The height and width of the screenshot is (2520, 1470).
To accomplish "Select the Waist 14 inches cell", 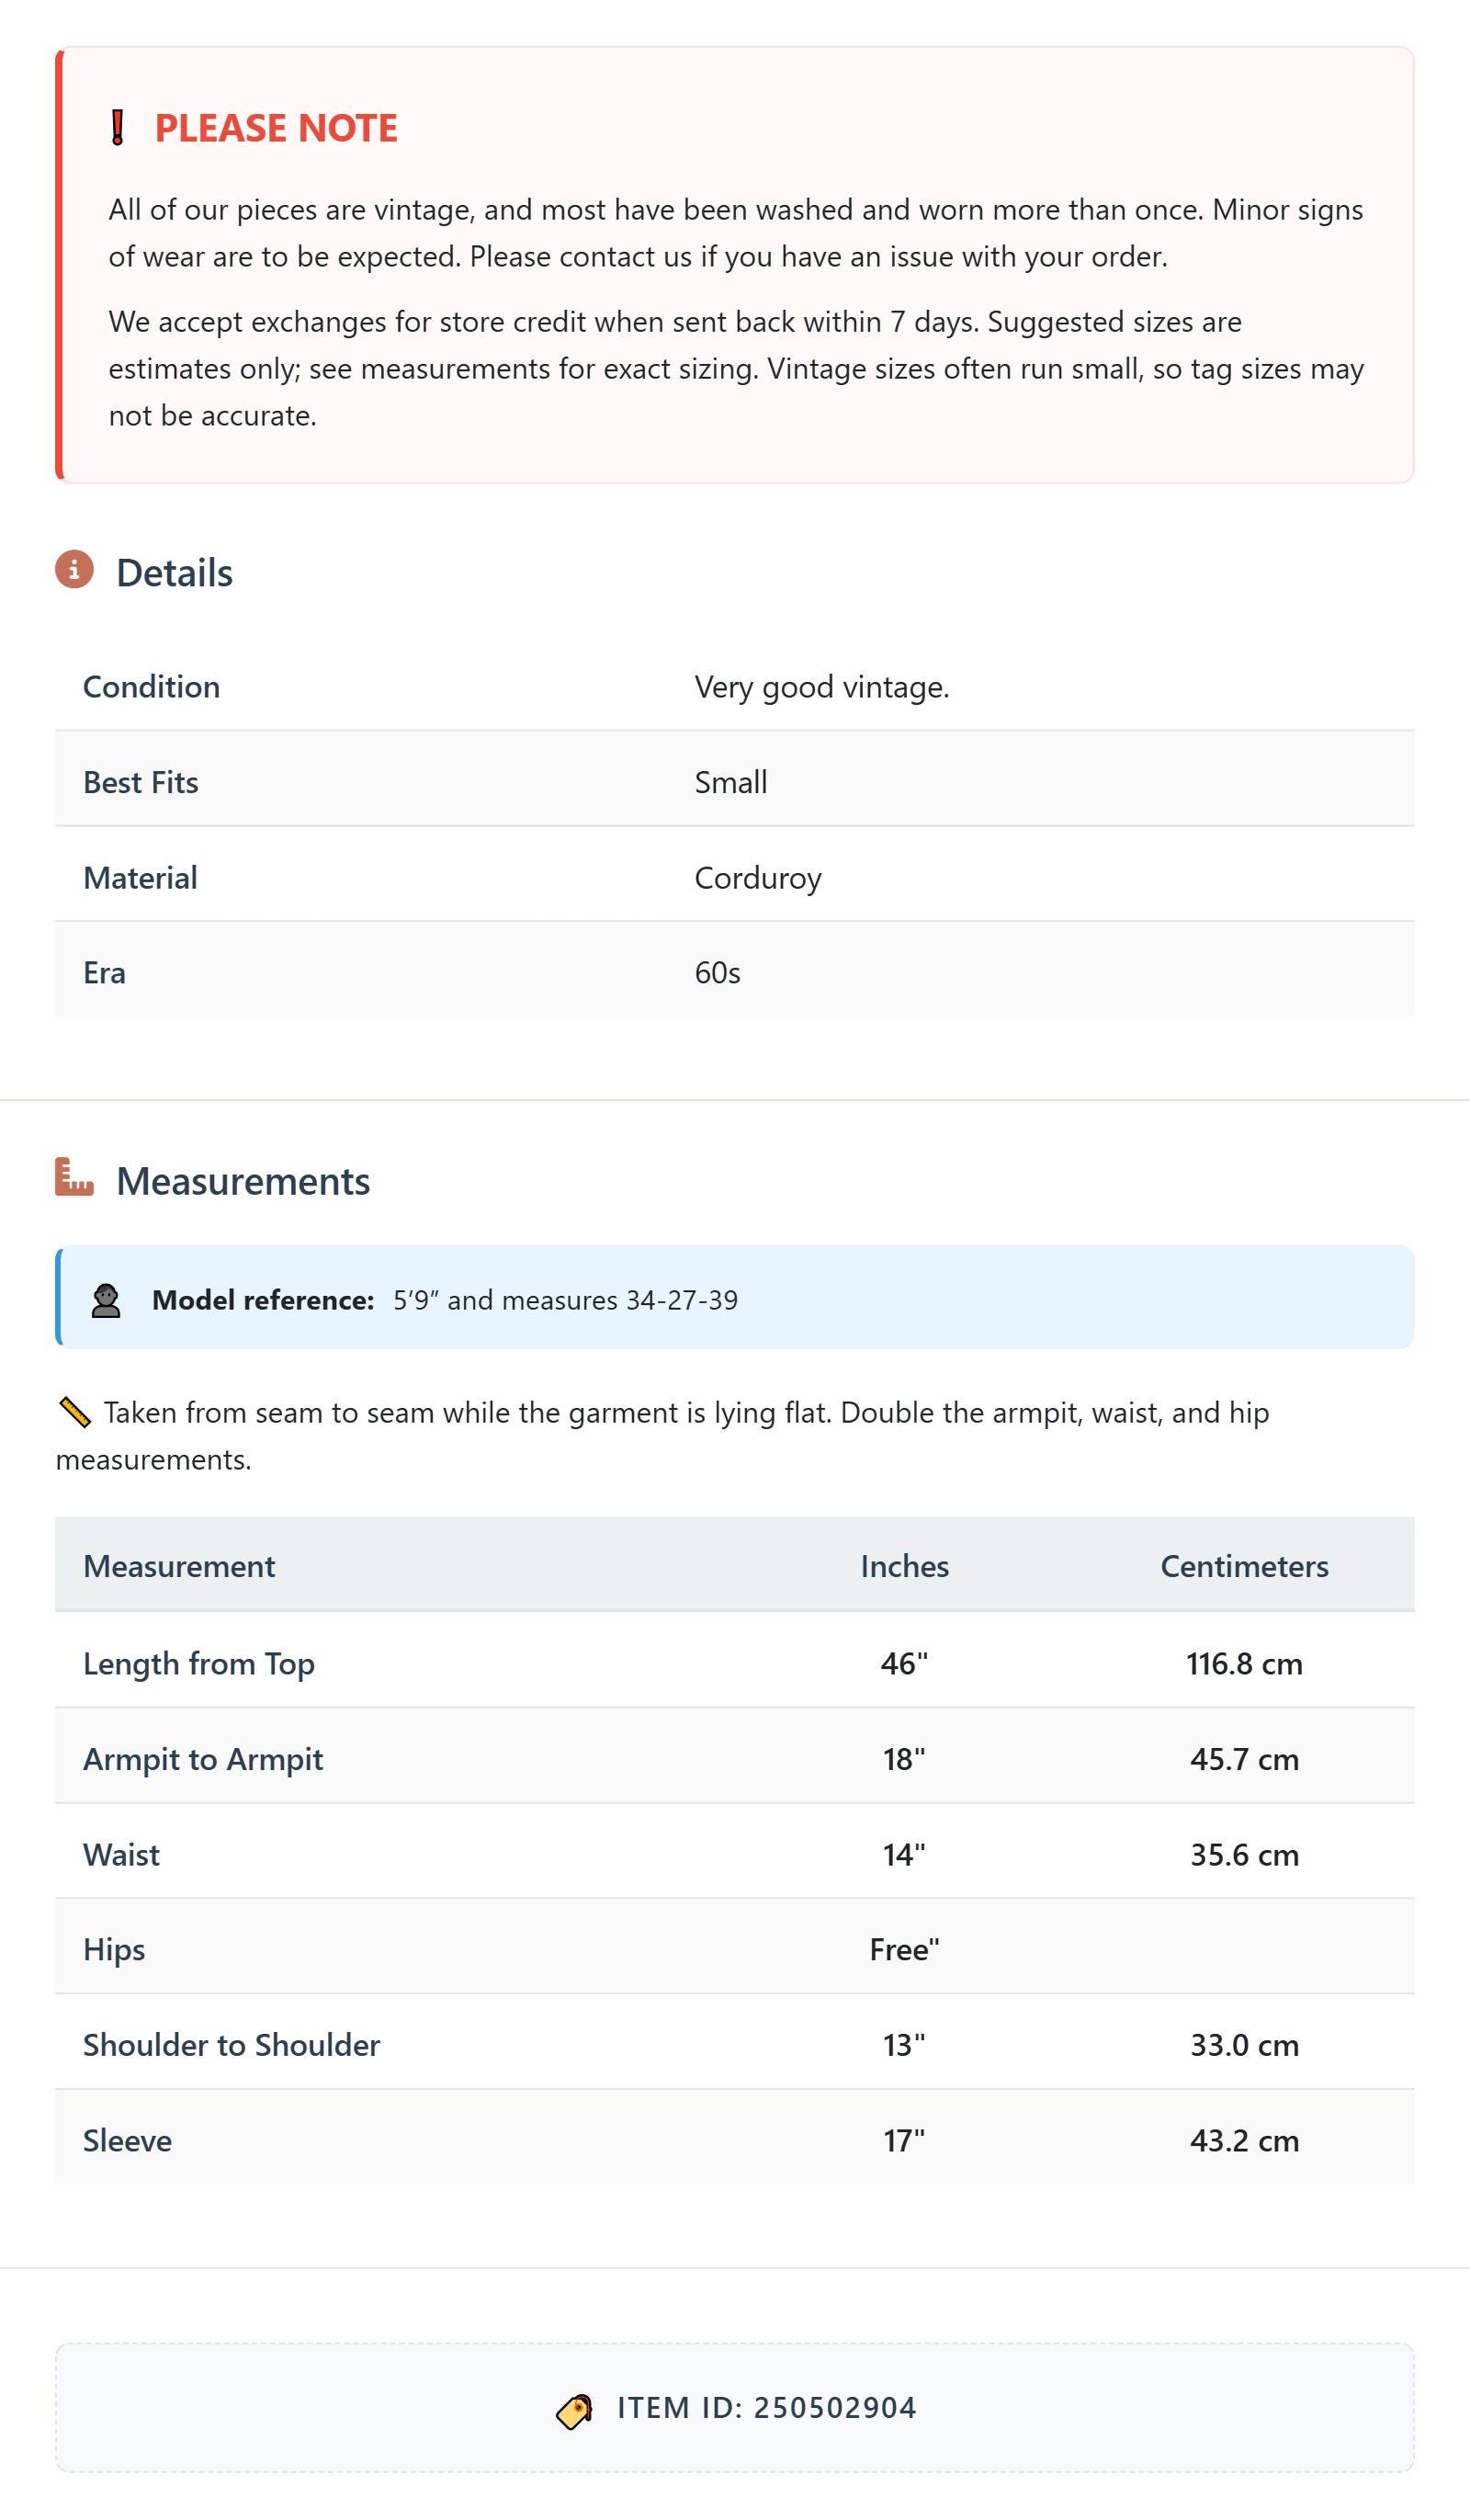I will [x=904, y=1854].
